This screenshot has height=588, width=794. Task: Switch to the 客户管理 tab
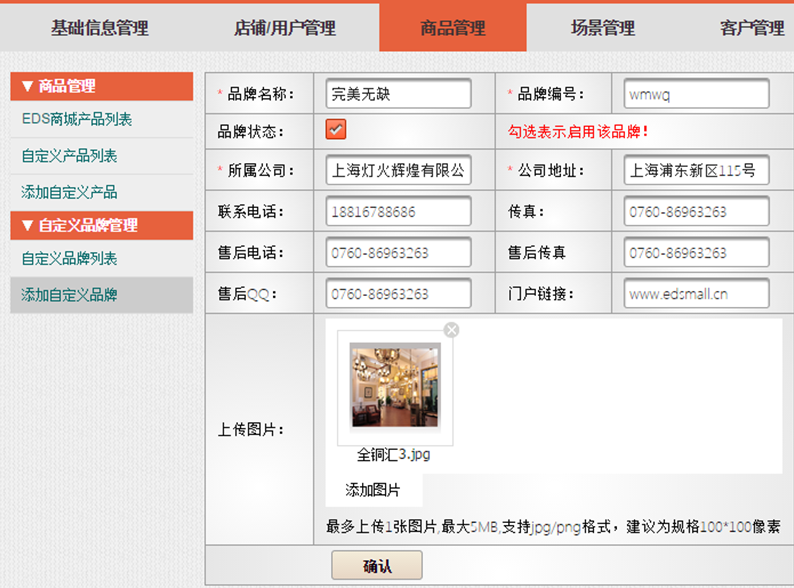click(752, 28)
